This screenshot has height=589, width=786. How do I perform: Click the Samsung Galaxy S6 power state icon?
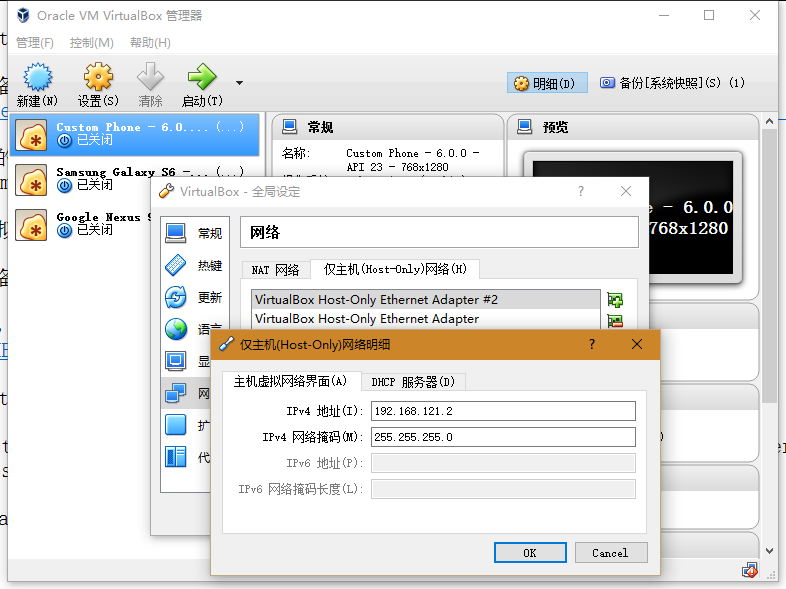64,186
